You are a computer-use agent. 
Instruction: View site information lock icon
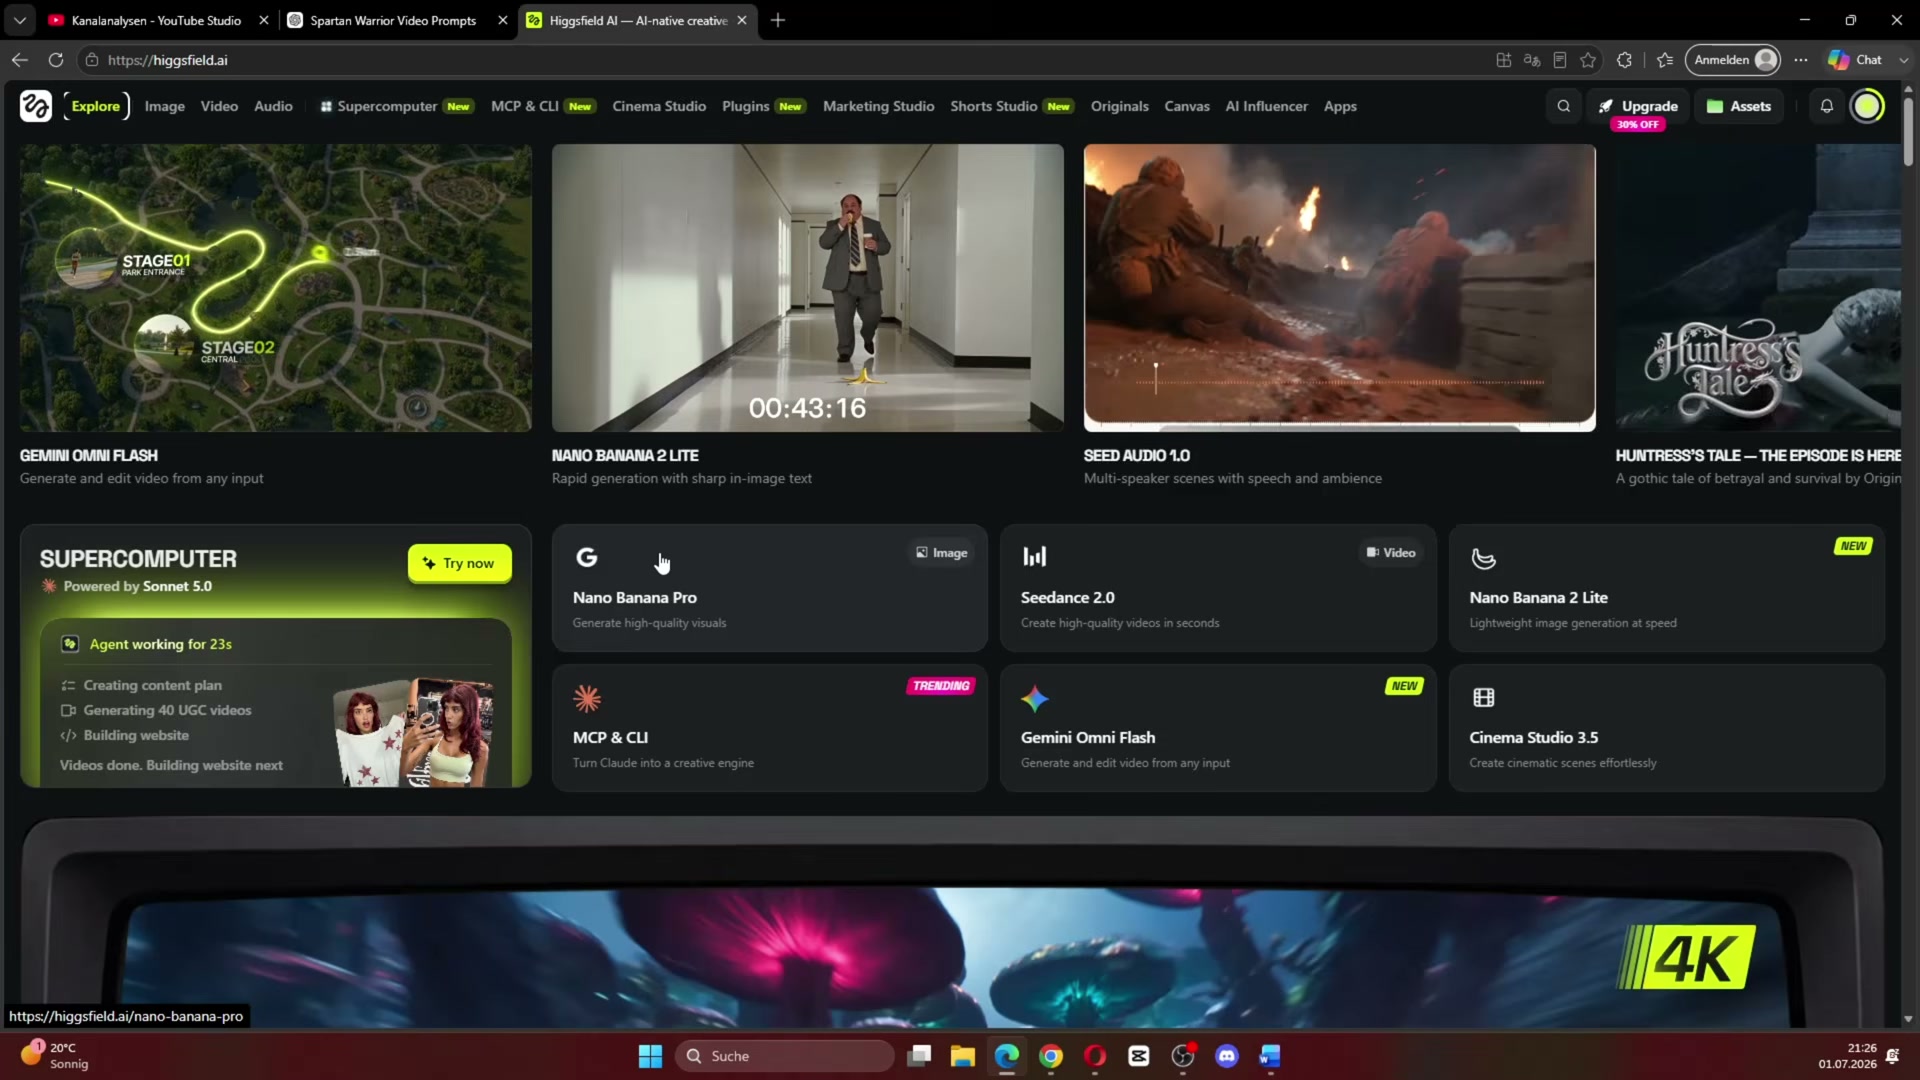click(x=92, y=60)
